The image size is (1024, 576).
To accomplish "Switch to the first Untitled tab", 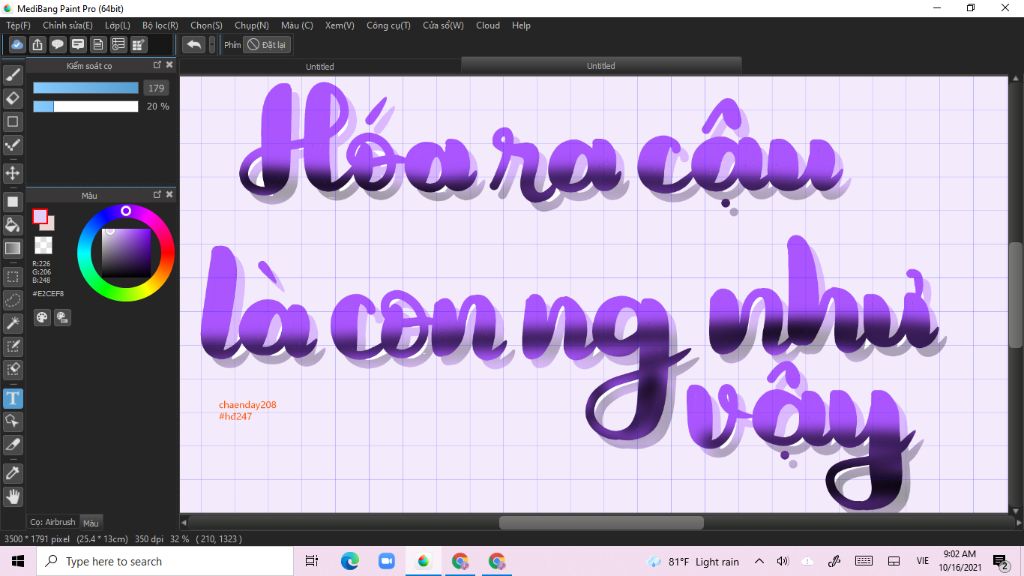I will (320, 67).
